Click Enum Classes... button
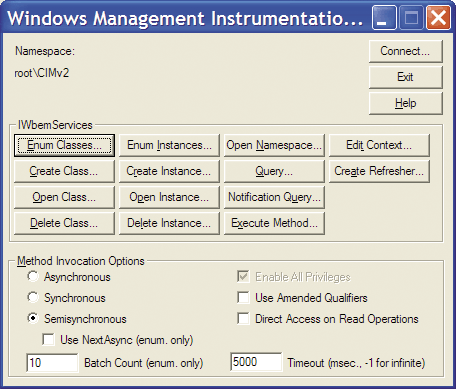The image size is (456, 389). (x=64, y=145)
